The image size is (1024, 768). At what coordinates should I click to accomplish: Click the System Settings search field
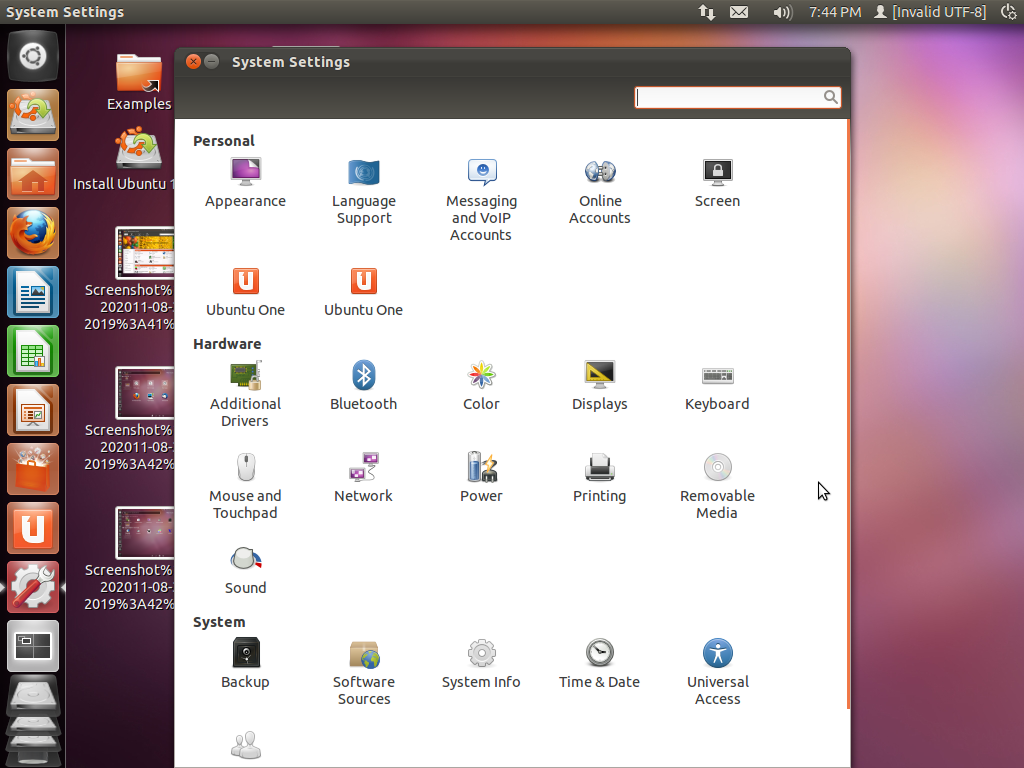tap(737, 97)
